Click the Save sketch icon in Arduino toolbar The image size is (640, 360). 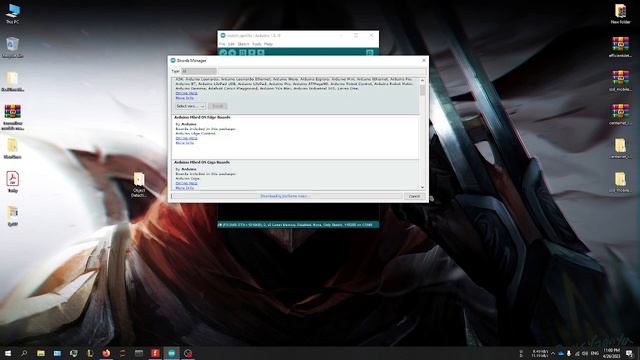[x=261, y=53]
